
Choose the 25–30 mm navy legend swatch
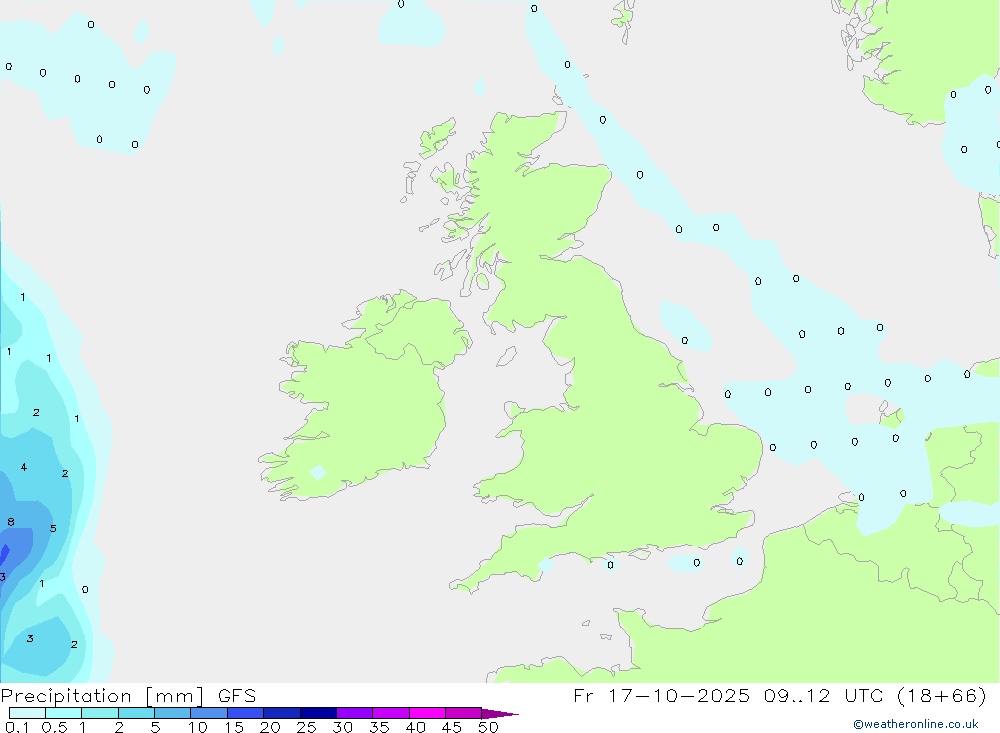pyautogui.click(x=318, y=713)
